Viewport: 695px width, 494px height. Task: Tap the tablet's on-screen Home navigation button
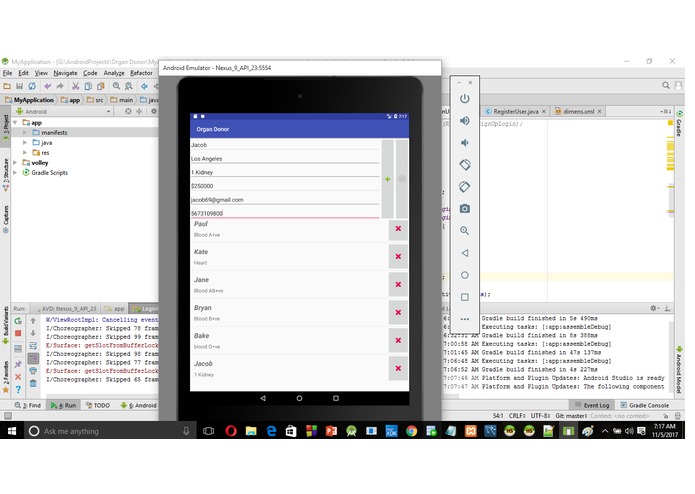pos(299,398)
